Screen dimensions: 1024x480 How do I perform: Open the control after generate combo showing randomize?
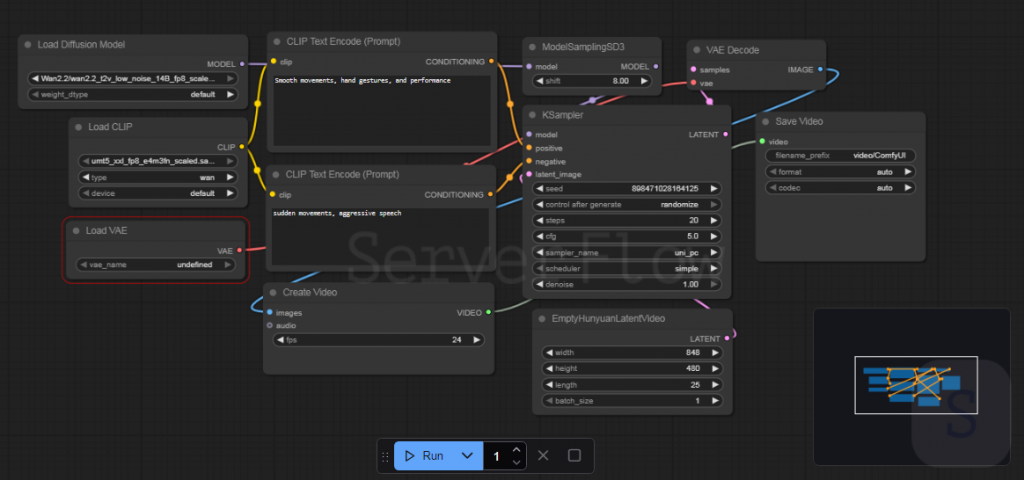[x=627, y=204]
